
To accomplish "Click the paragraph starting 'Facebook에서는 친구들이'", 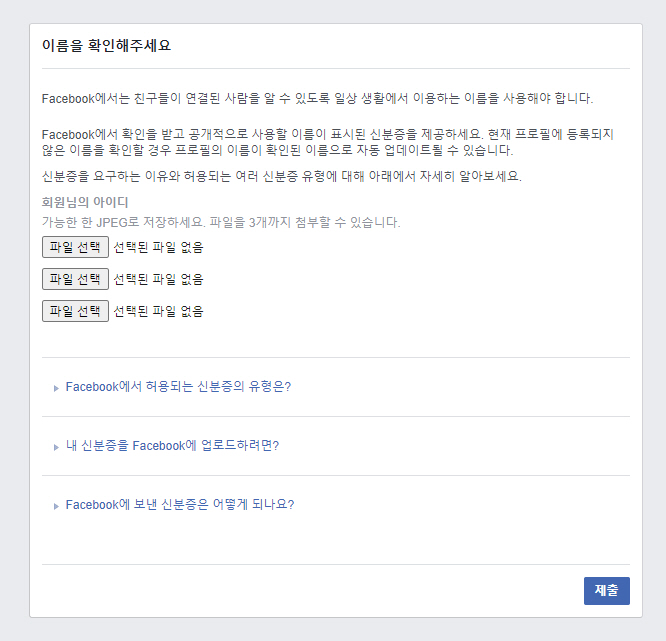I will [x=317, y=99].
